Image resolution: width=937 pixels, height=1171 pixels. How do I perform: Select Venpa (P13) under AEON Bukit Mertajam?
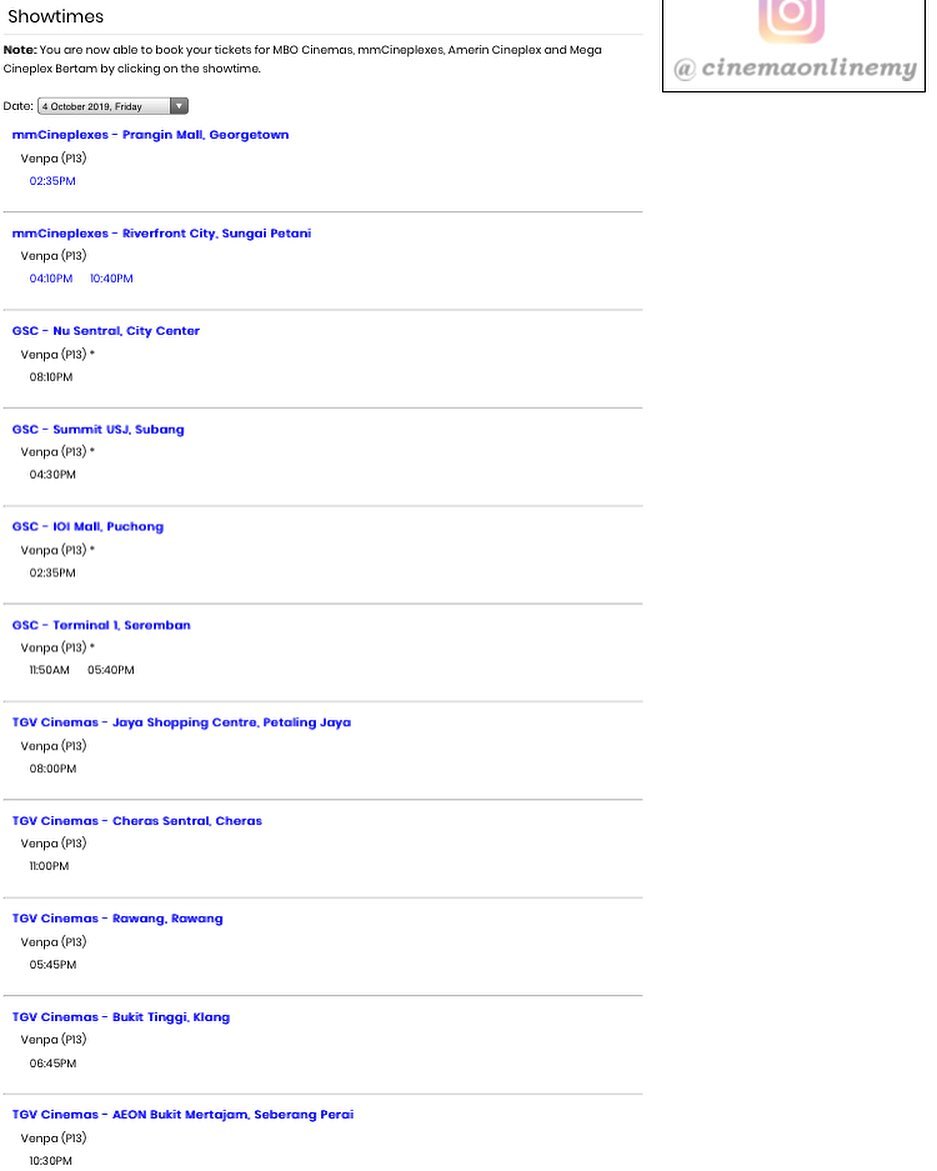click(x=53, y=1138)
